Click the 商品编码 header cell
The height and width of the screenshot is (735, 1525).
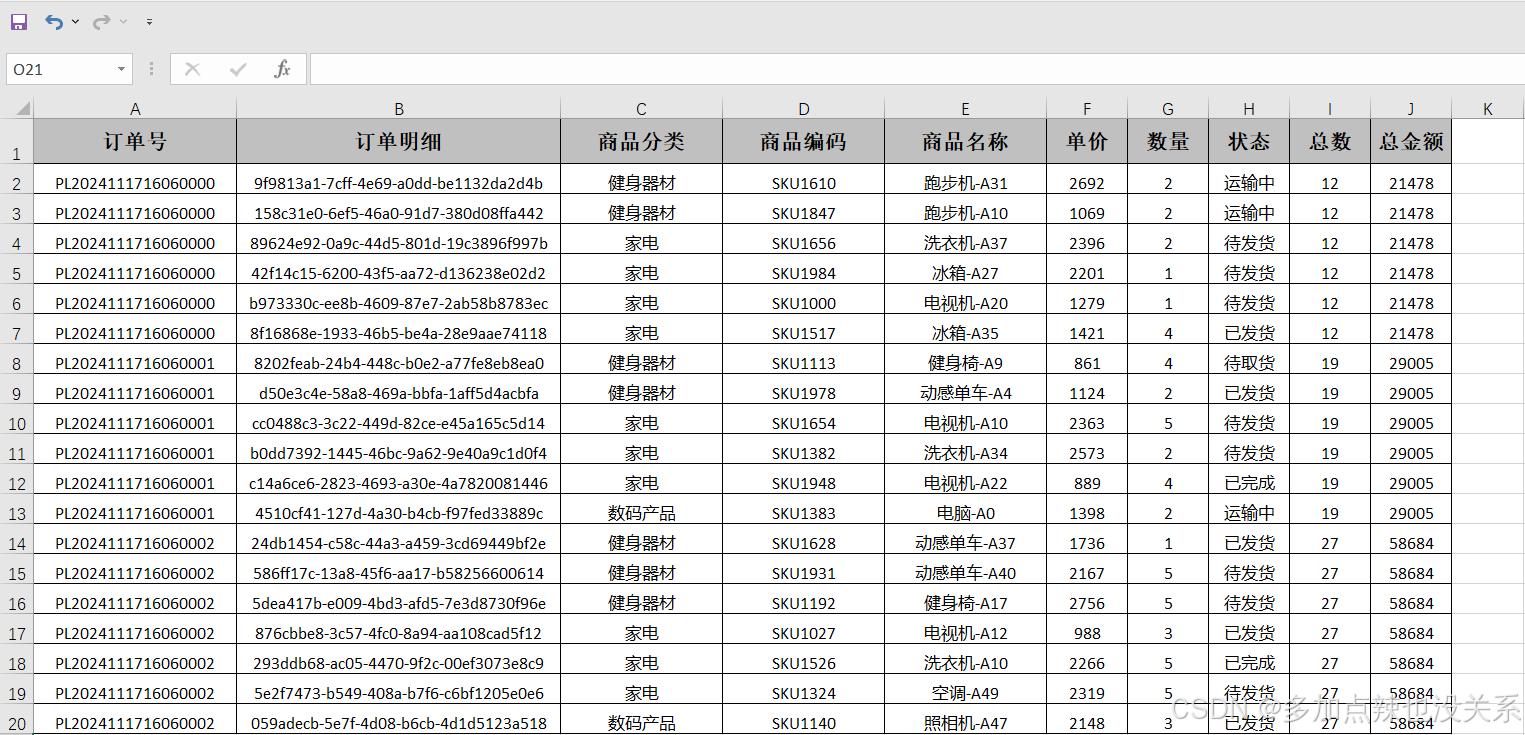tap(803, 142)
